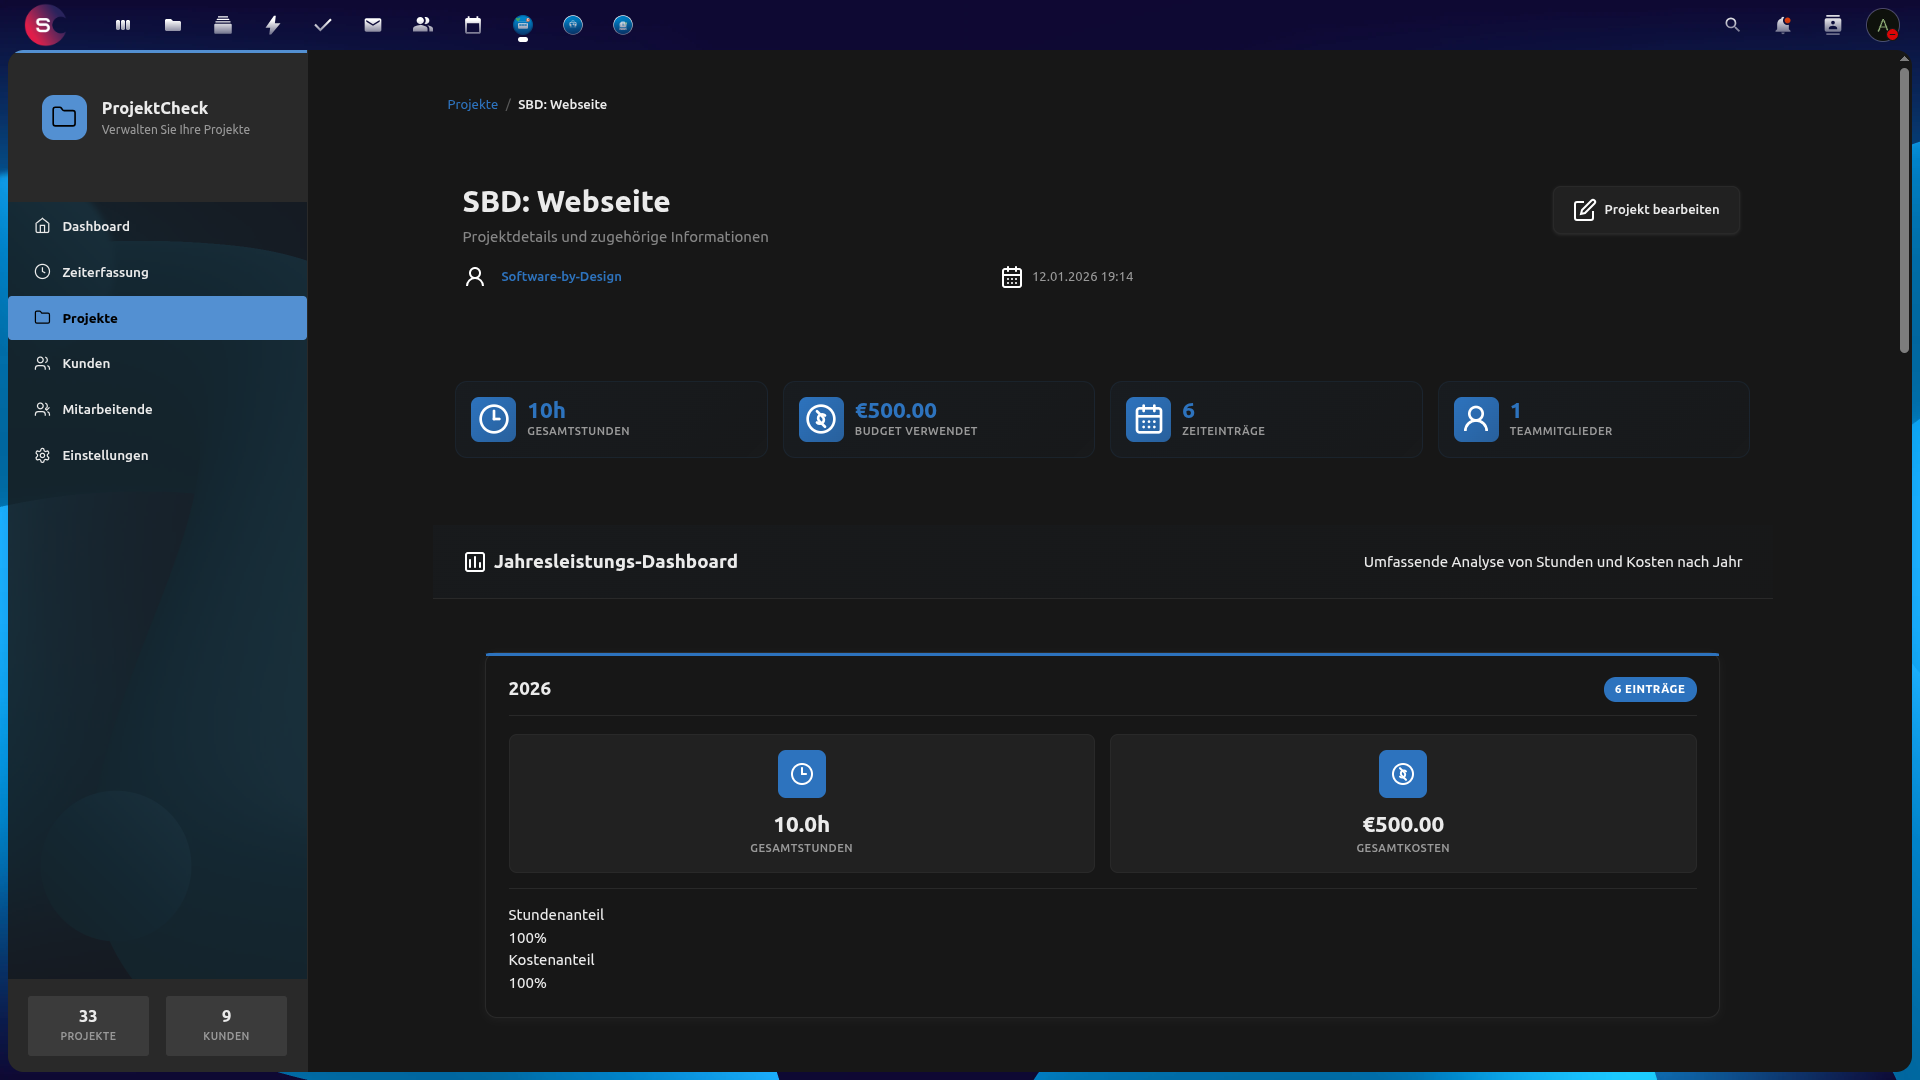
Task: Click the contact card icon near the avatar
Action: point(1833,25)
